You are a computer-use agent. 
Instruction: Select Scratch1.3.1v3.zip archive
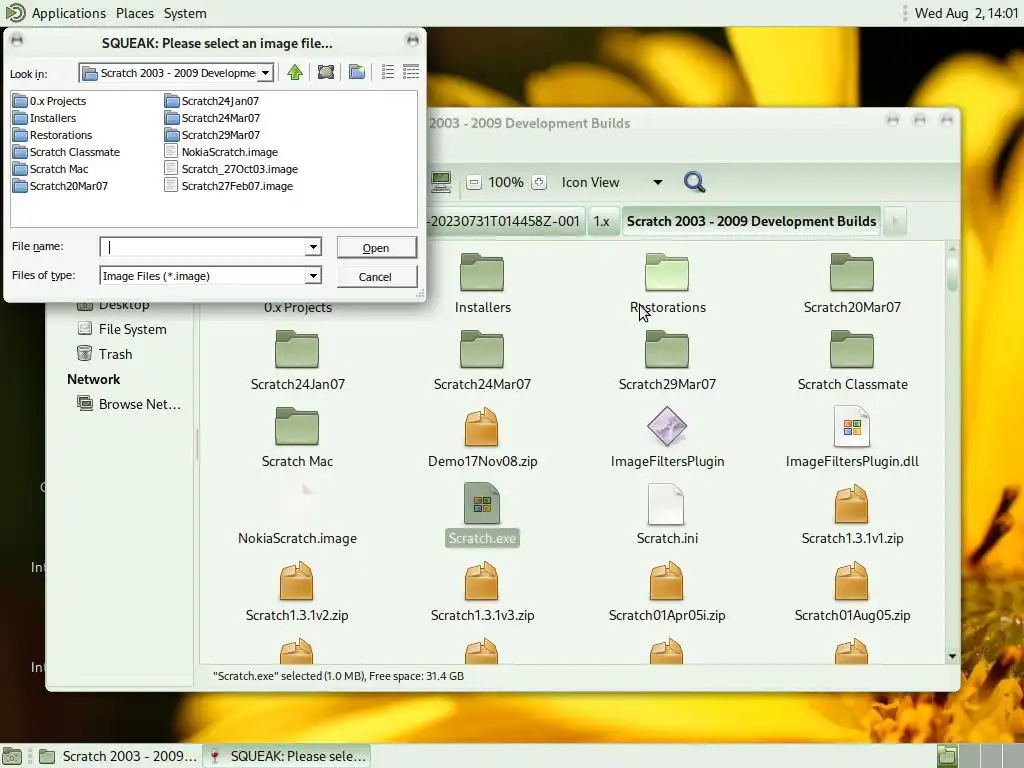[x=482, y=592]
